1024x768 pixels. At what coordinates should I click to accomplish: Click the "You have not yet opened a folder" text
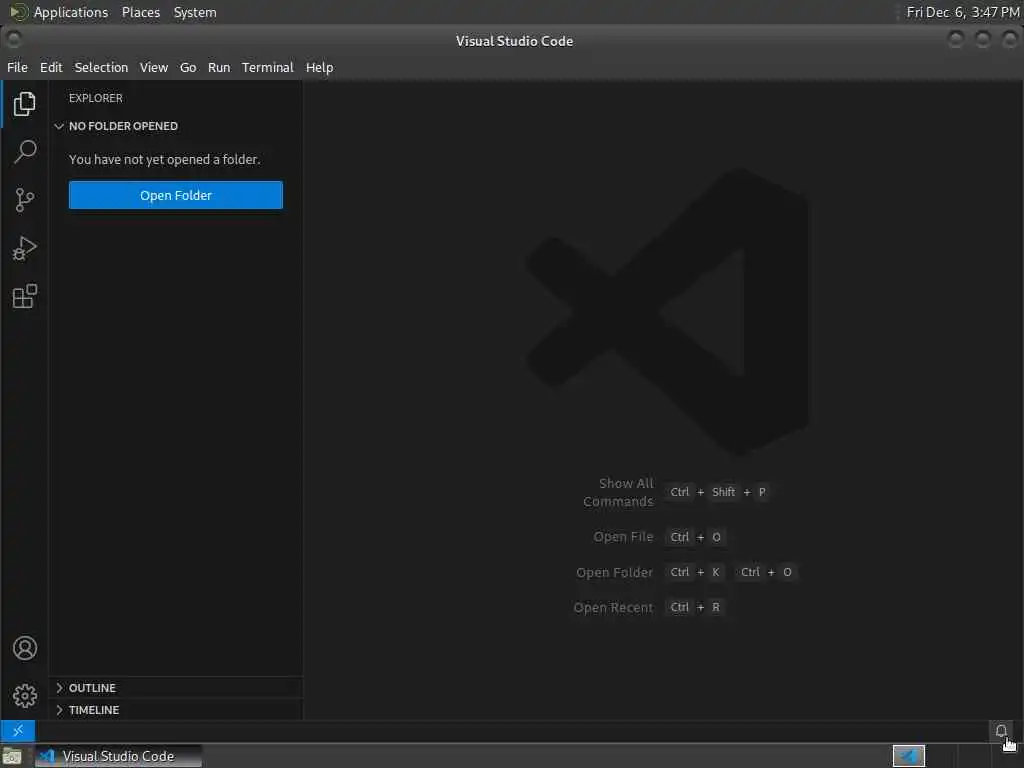(x=165, y=159)
